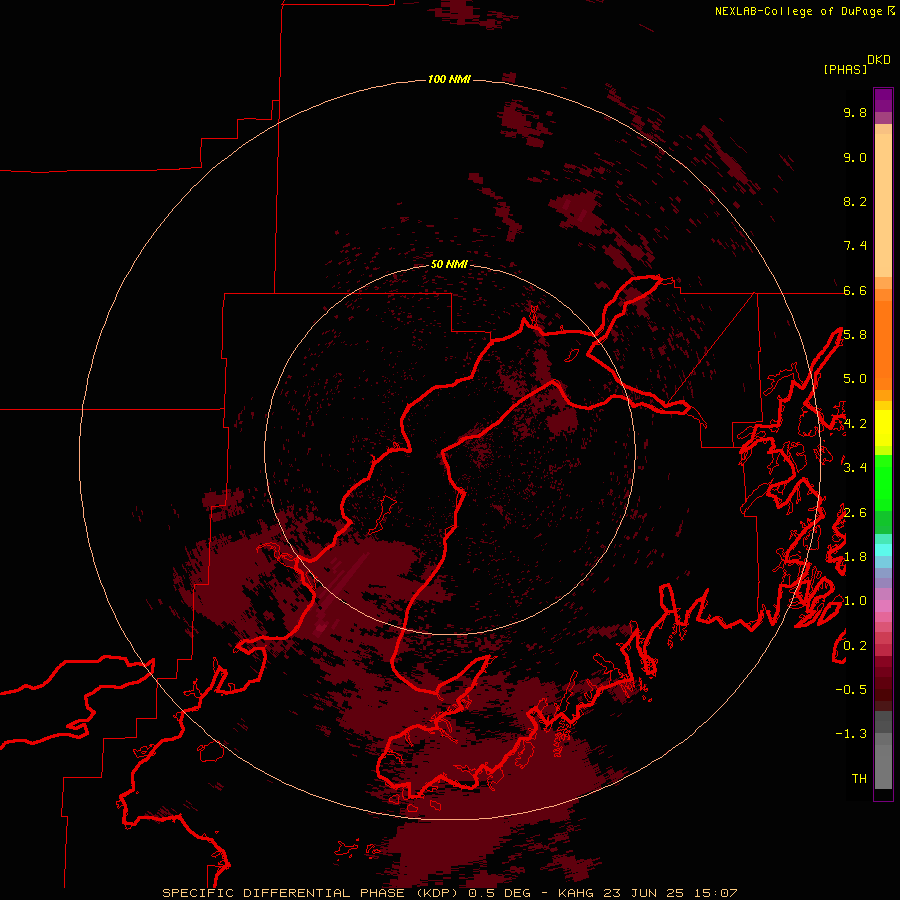Click the -1.3 scale value
The image size is (900, 900).
point(851,735)
